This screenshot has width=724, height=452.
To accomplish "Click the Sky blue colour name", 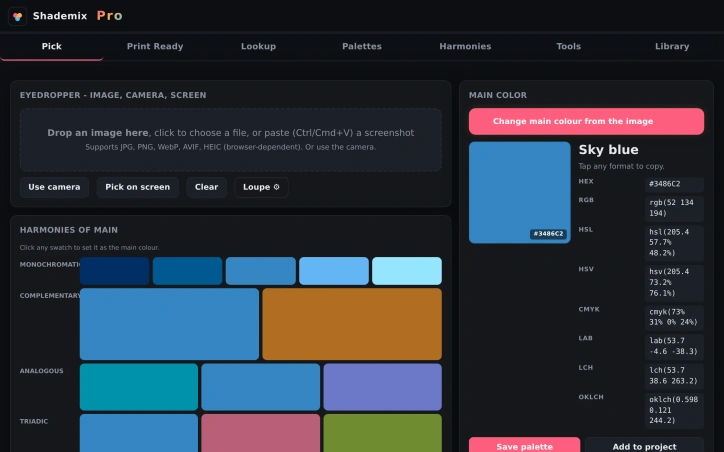I will pyautogui.click(x=609, y=150).
